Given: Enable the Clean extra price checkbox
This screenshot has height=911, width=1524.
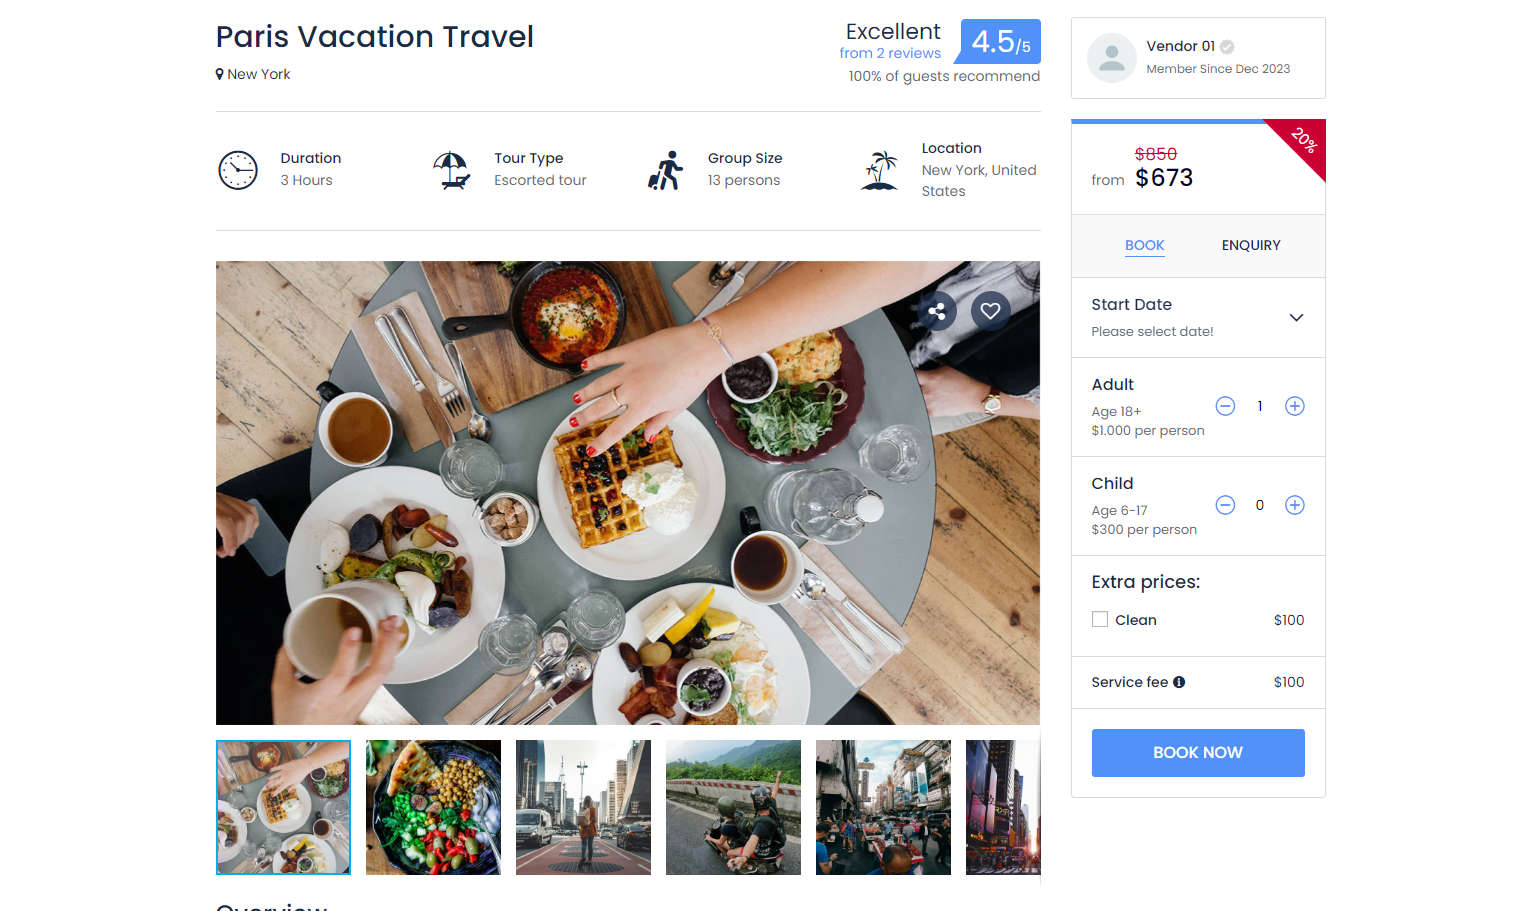Looking at the screenshot, I should 1100,620.
